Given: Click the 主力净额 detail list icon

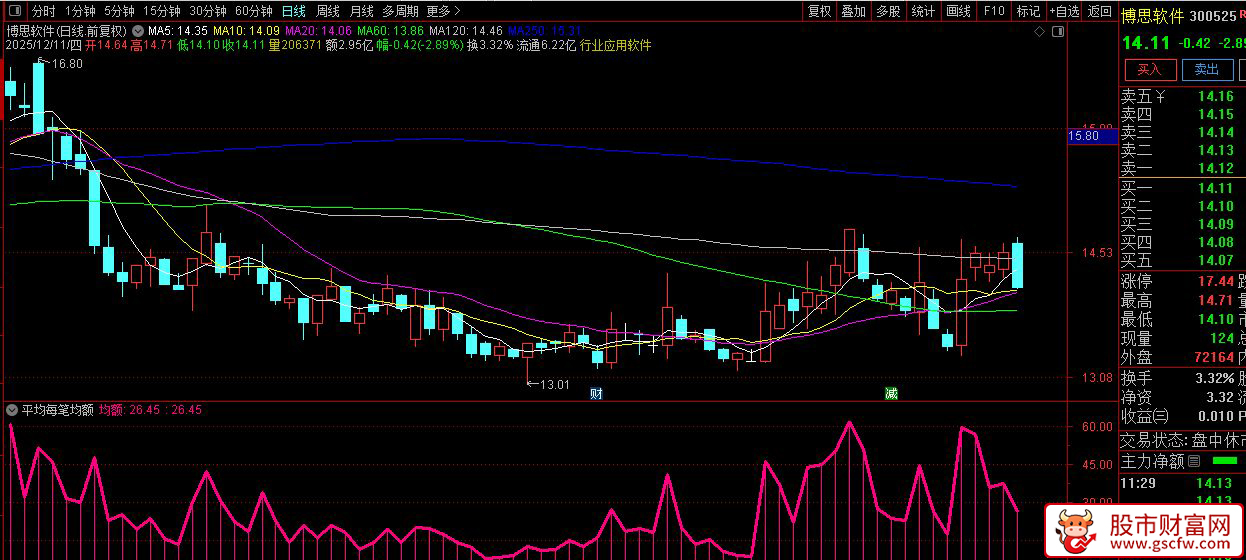Looking at the screenshot, I should pos(1194,462).
